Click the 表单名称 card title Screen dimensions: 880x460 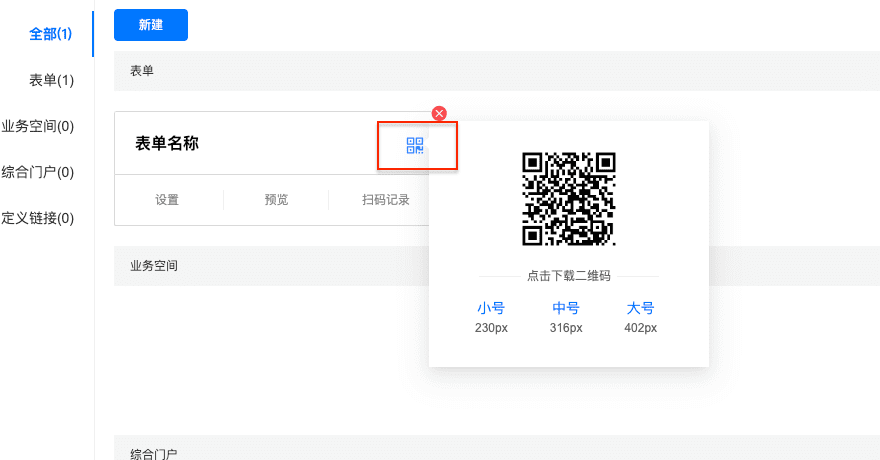[x=167, y=144]
